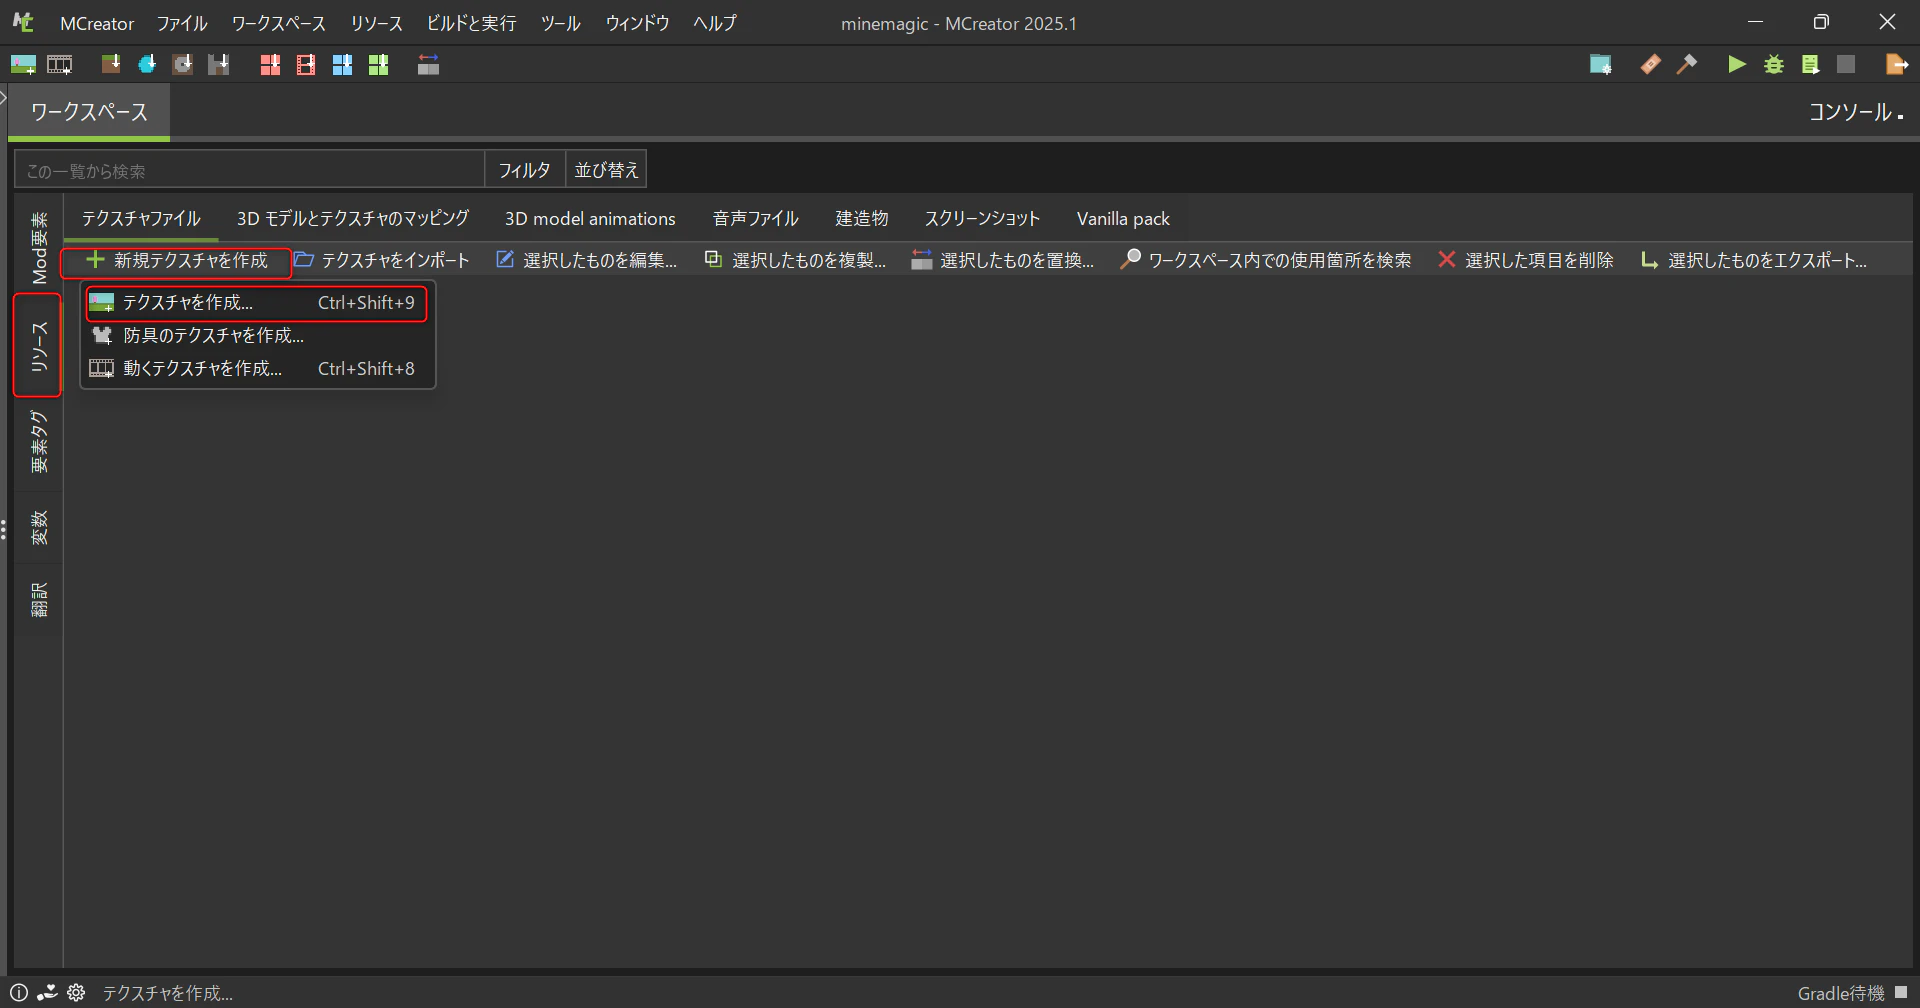Click the import block texture dirt icon
1920x1008 pixels.
click(x=111, y=65)
